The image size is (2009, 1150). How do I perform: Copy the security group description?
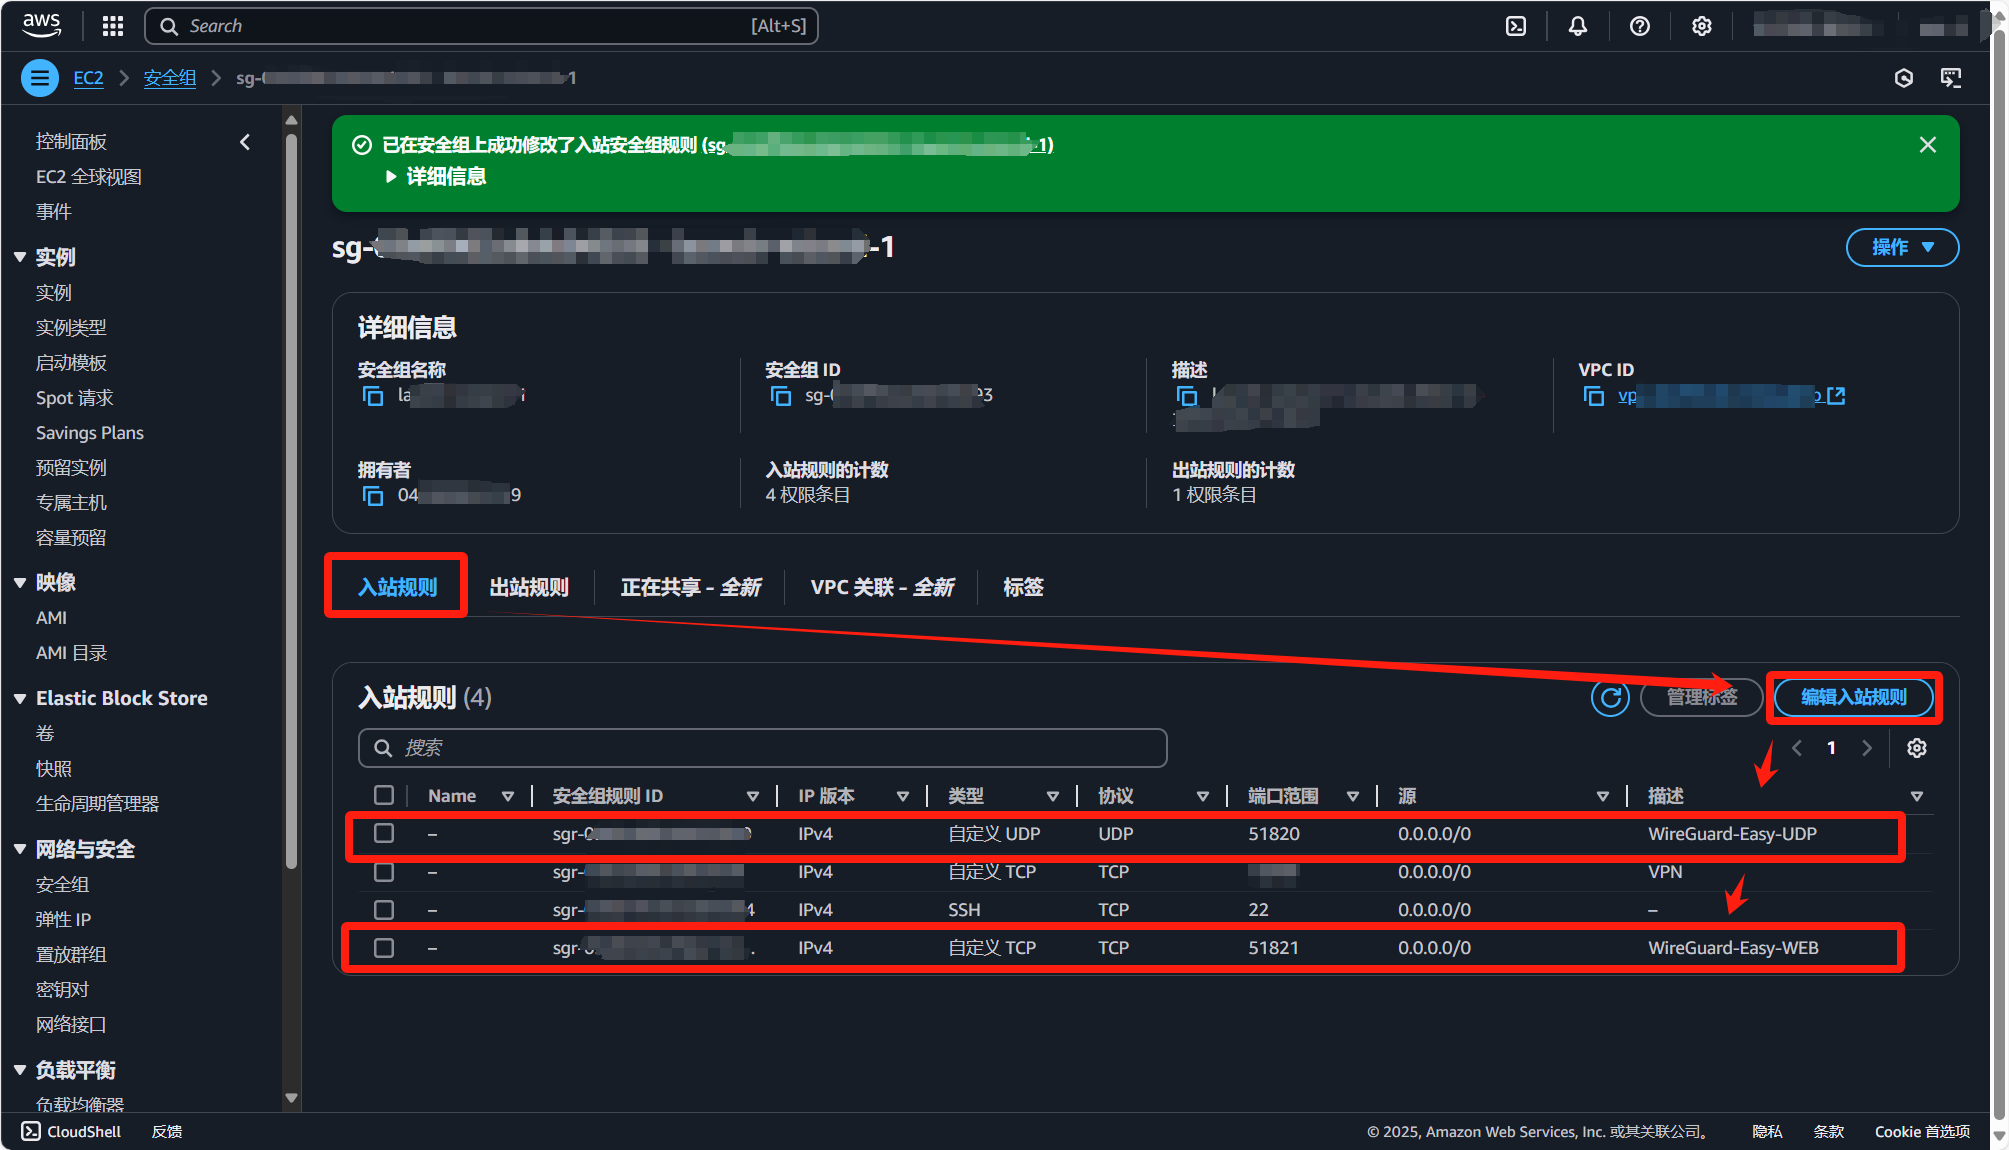1187,396
